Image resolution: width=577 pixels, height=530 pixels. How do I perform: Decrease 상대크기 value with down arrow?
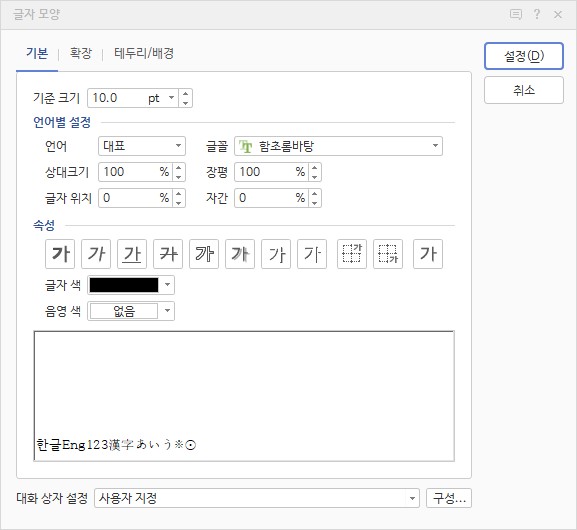pyautogui.click(x=179, y=177)
